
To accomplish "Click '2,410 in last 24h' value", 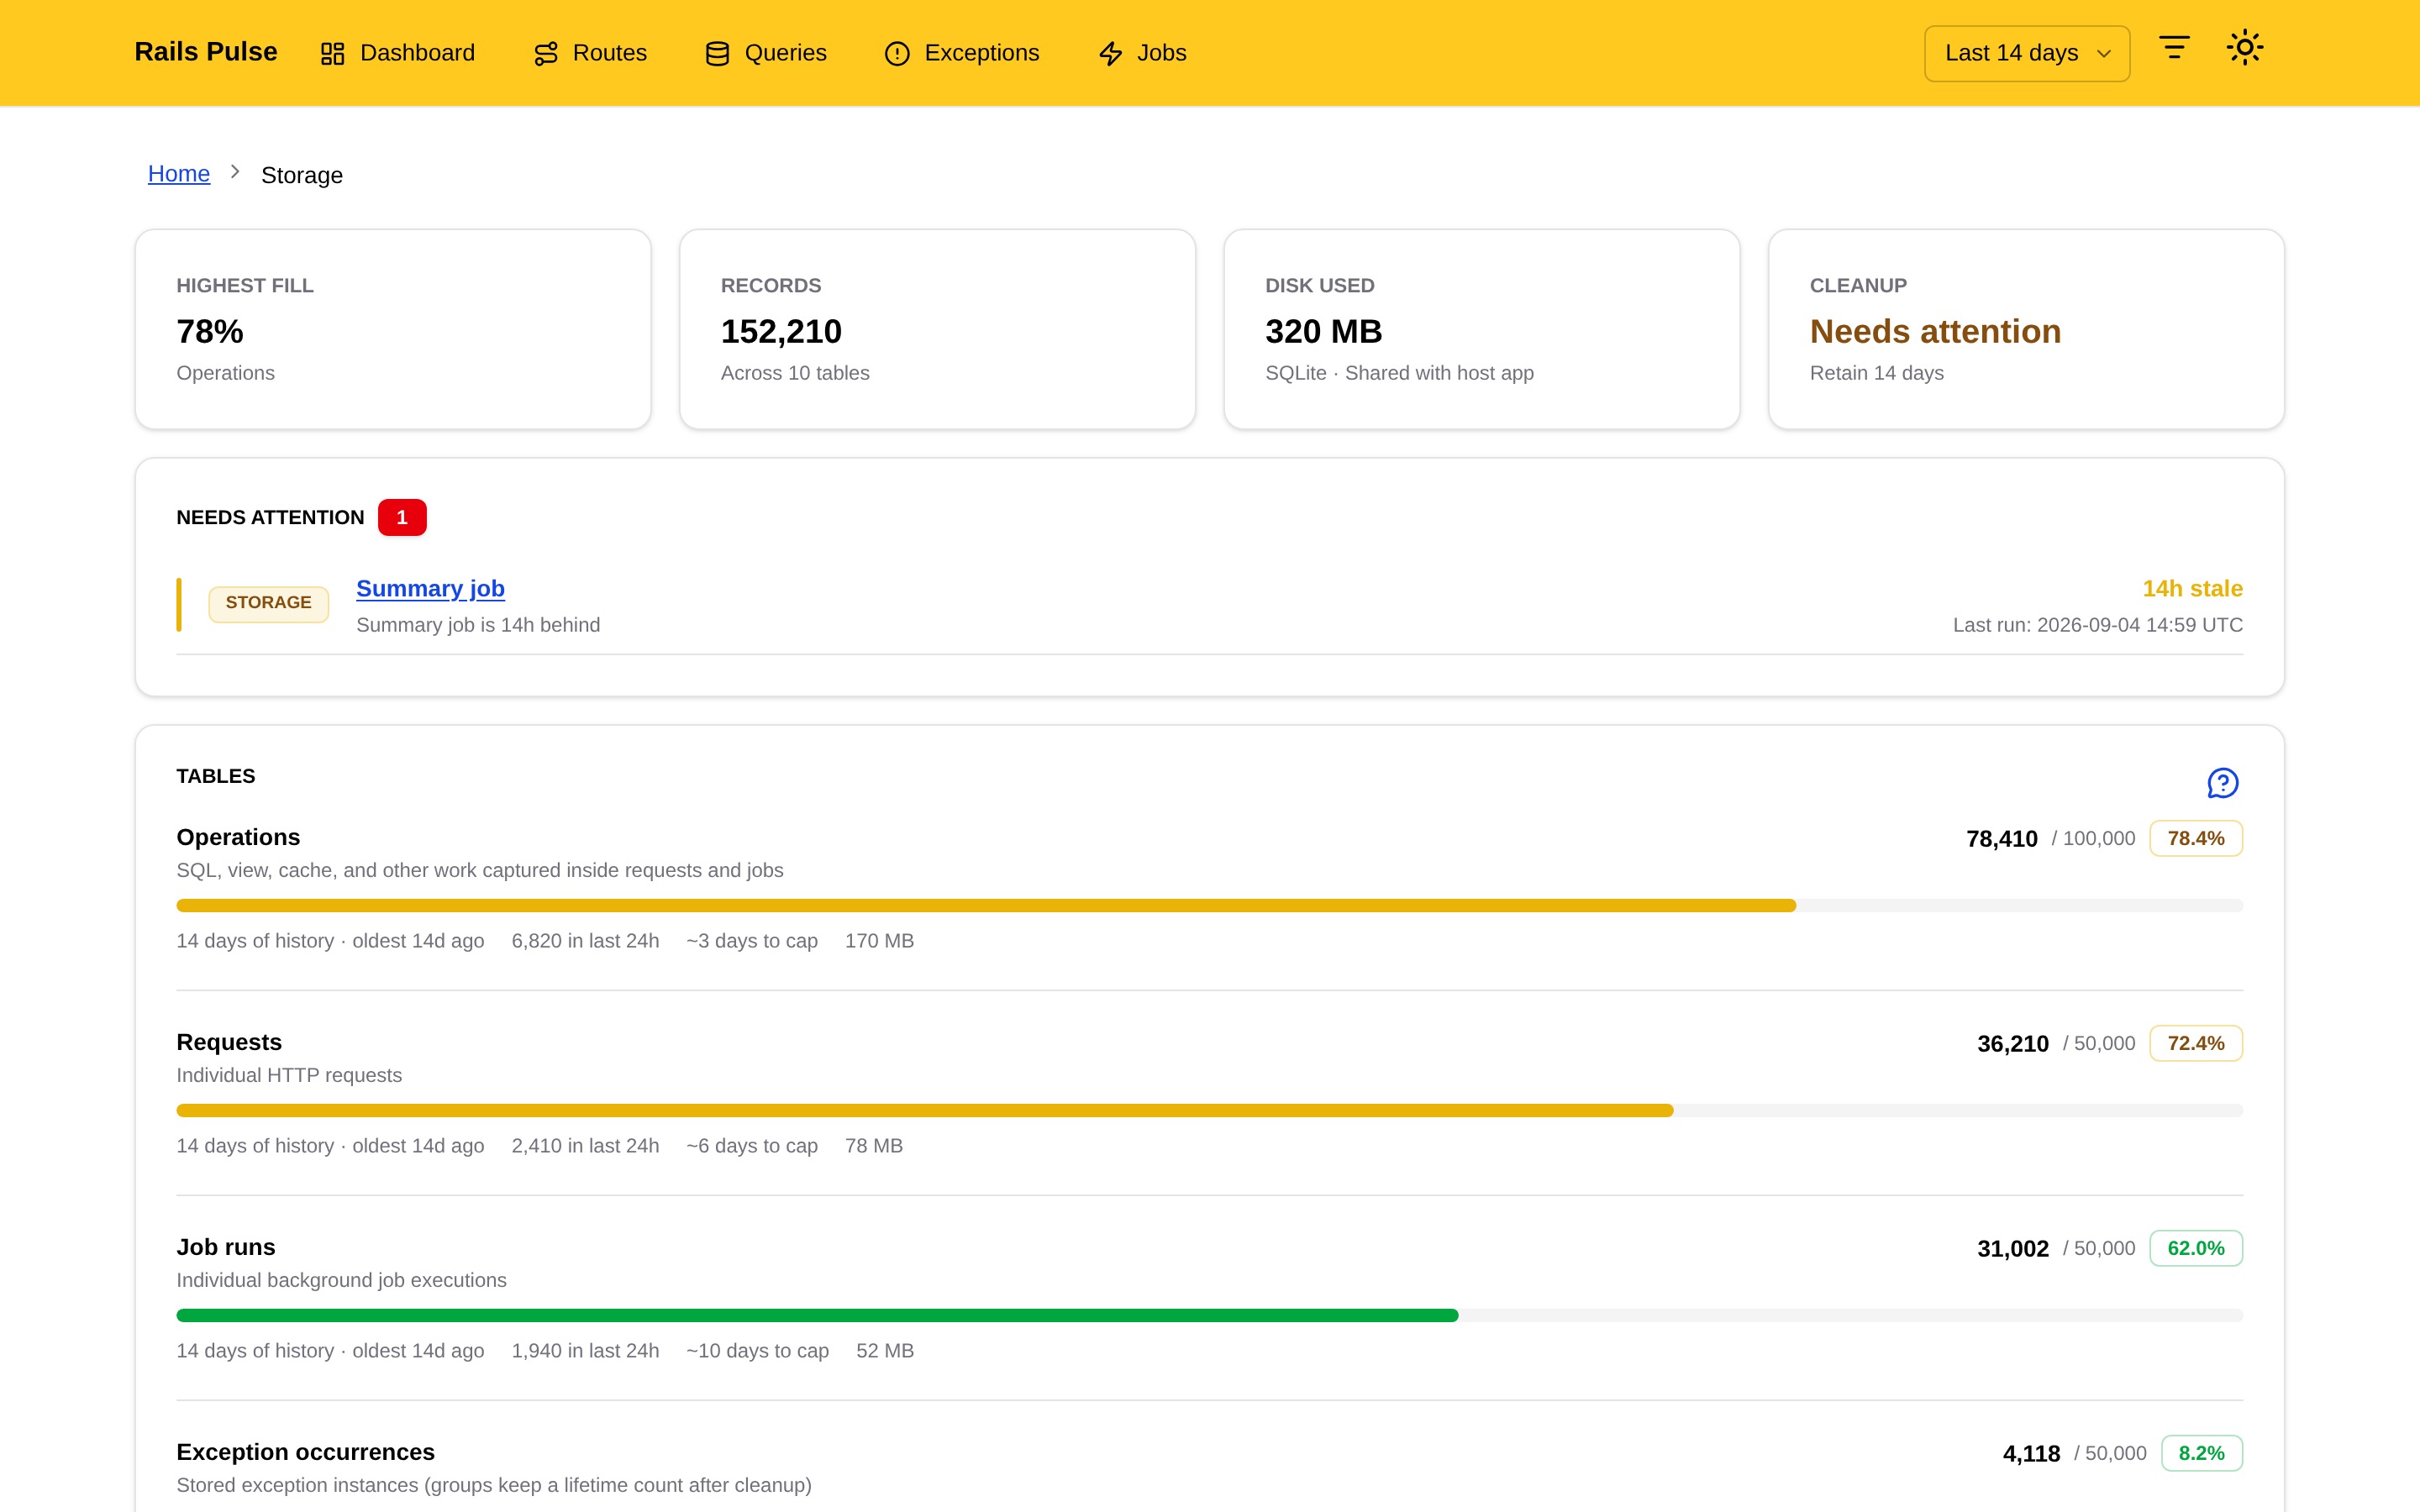I will (585, 1146).
